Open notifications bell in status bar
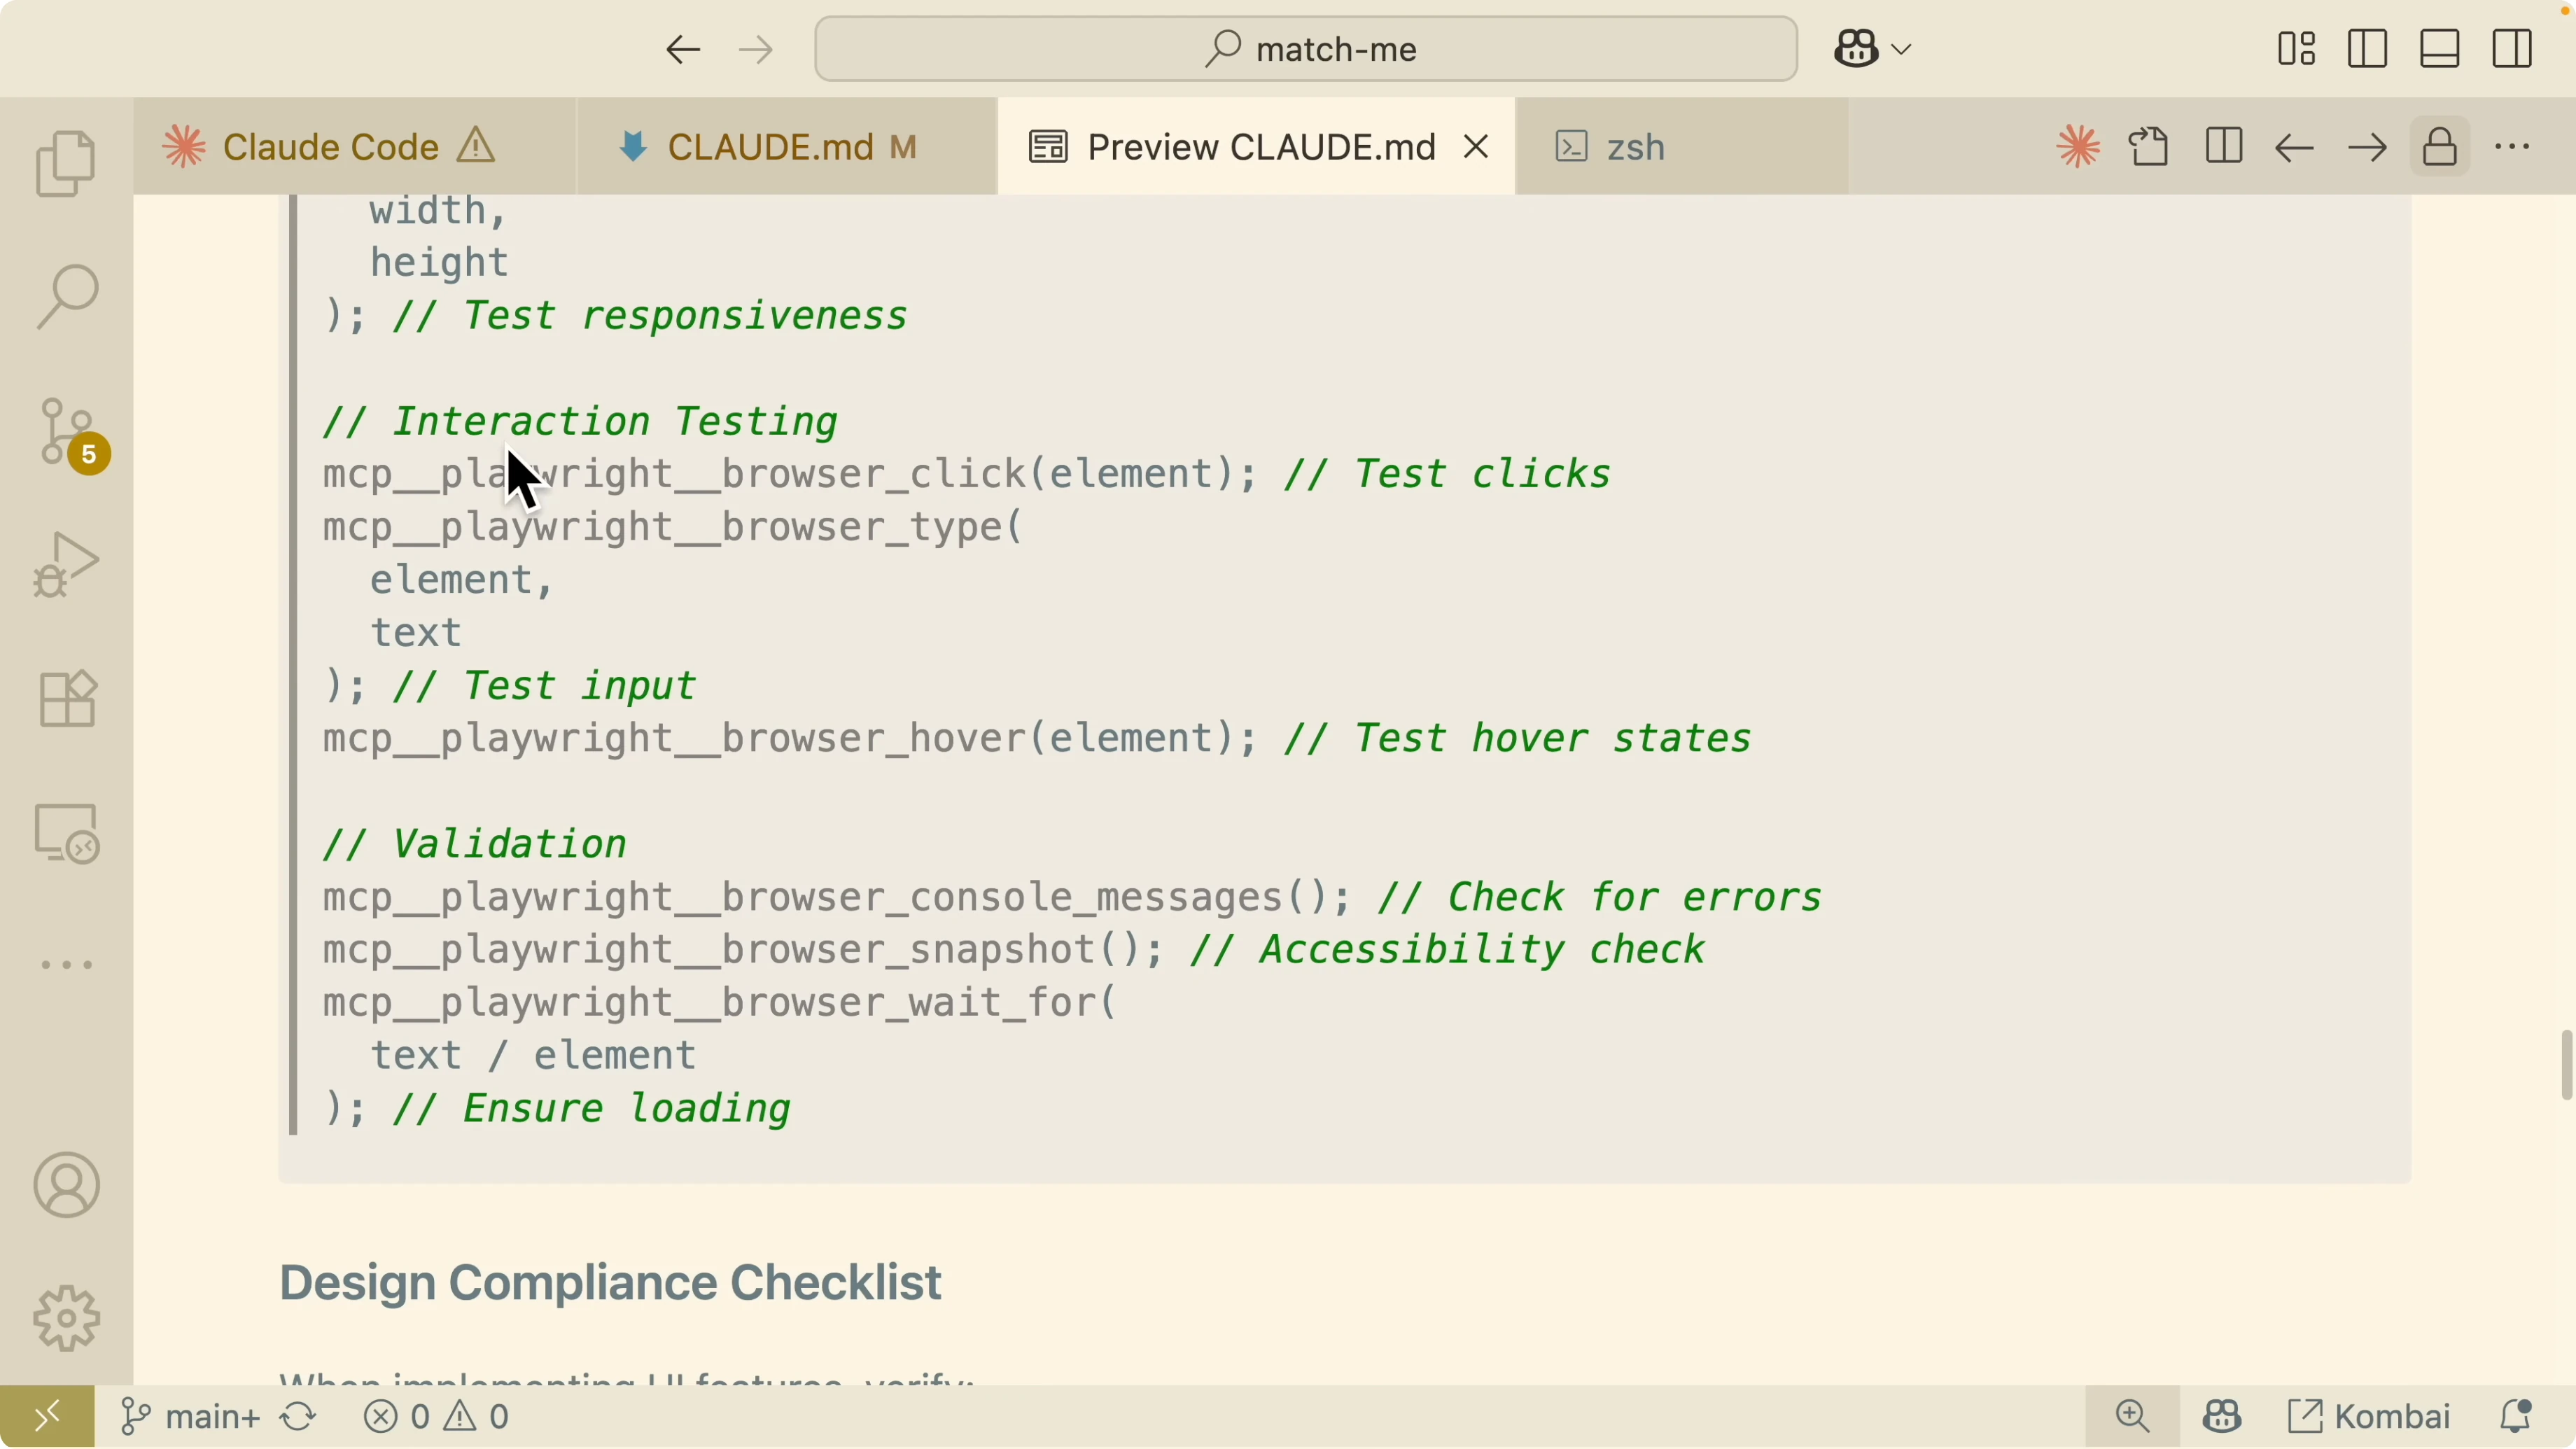The height and width of the screenshot is (1449, 2576). [x=2515, y=1416]
